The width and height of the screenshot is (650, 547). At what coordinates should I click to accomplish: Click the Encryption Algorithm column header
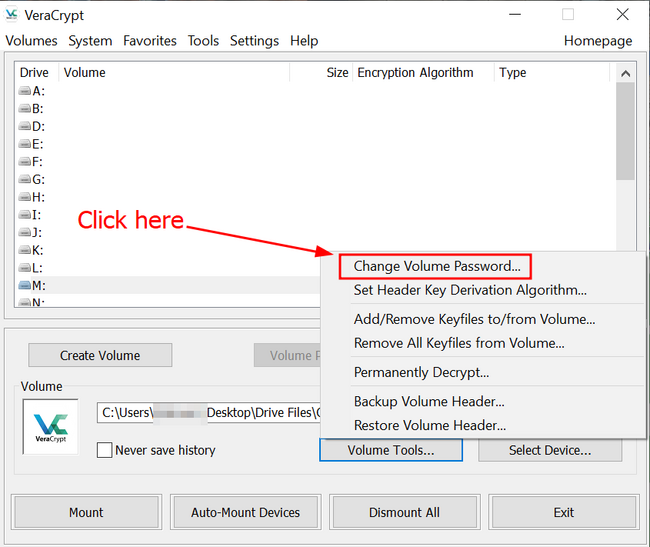point(423,73)
